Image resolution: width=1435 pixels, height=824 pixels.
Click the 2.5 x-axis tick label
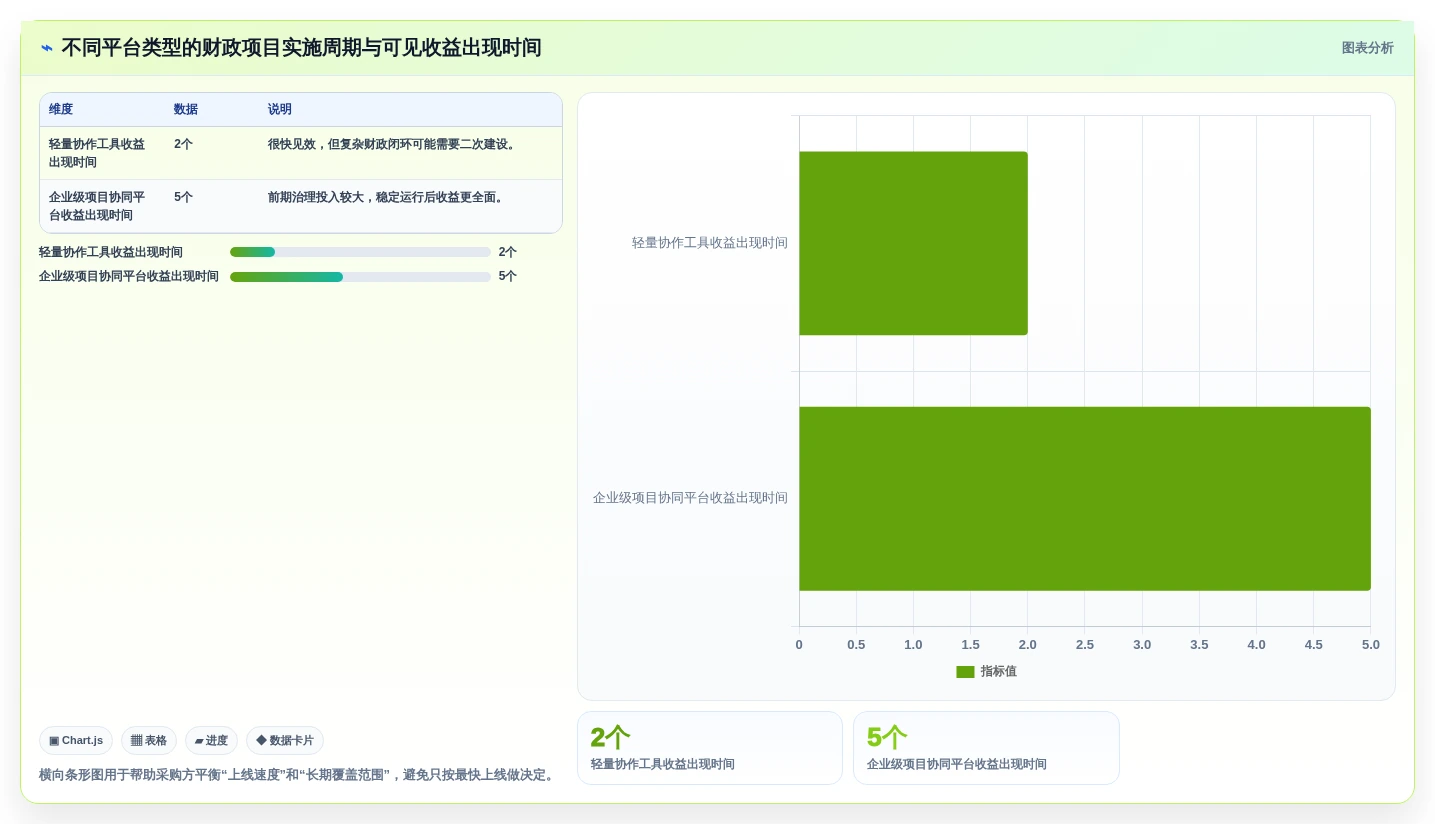coord(1085,645)
